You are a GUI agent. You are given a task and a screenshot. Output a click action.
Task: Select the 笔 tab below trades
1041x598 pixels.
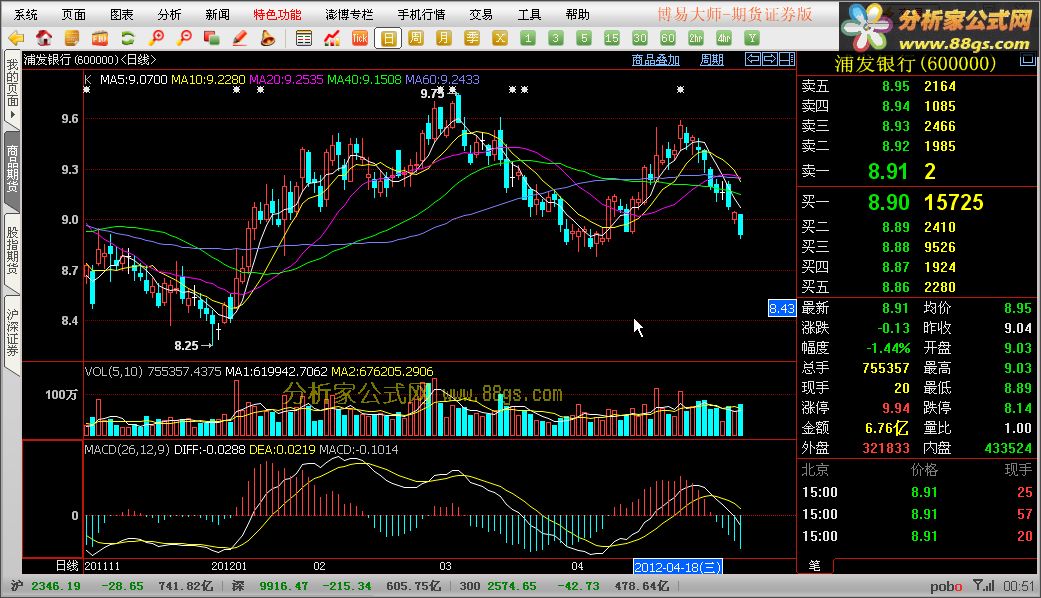815,565
